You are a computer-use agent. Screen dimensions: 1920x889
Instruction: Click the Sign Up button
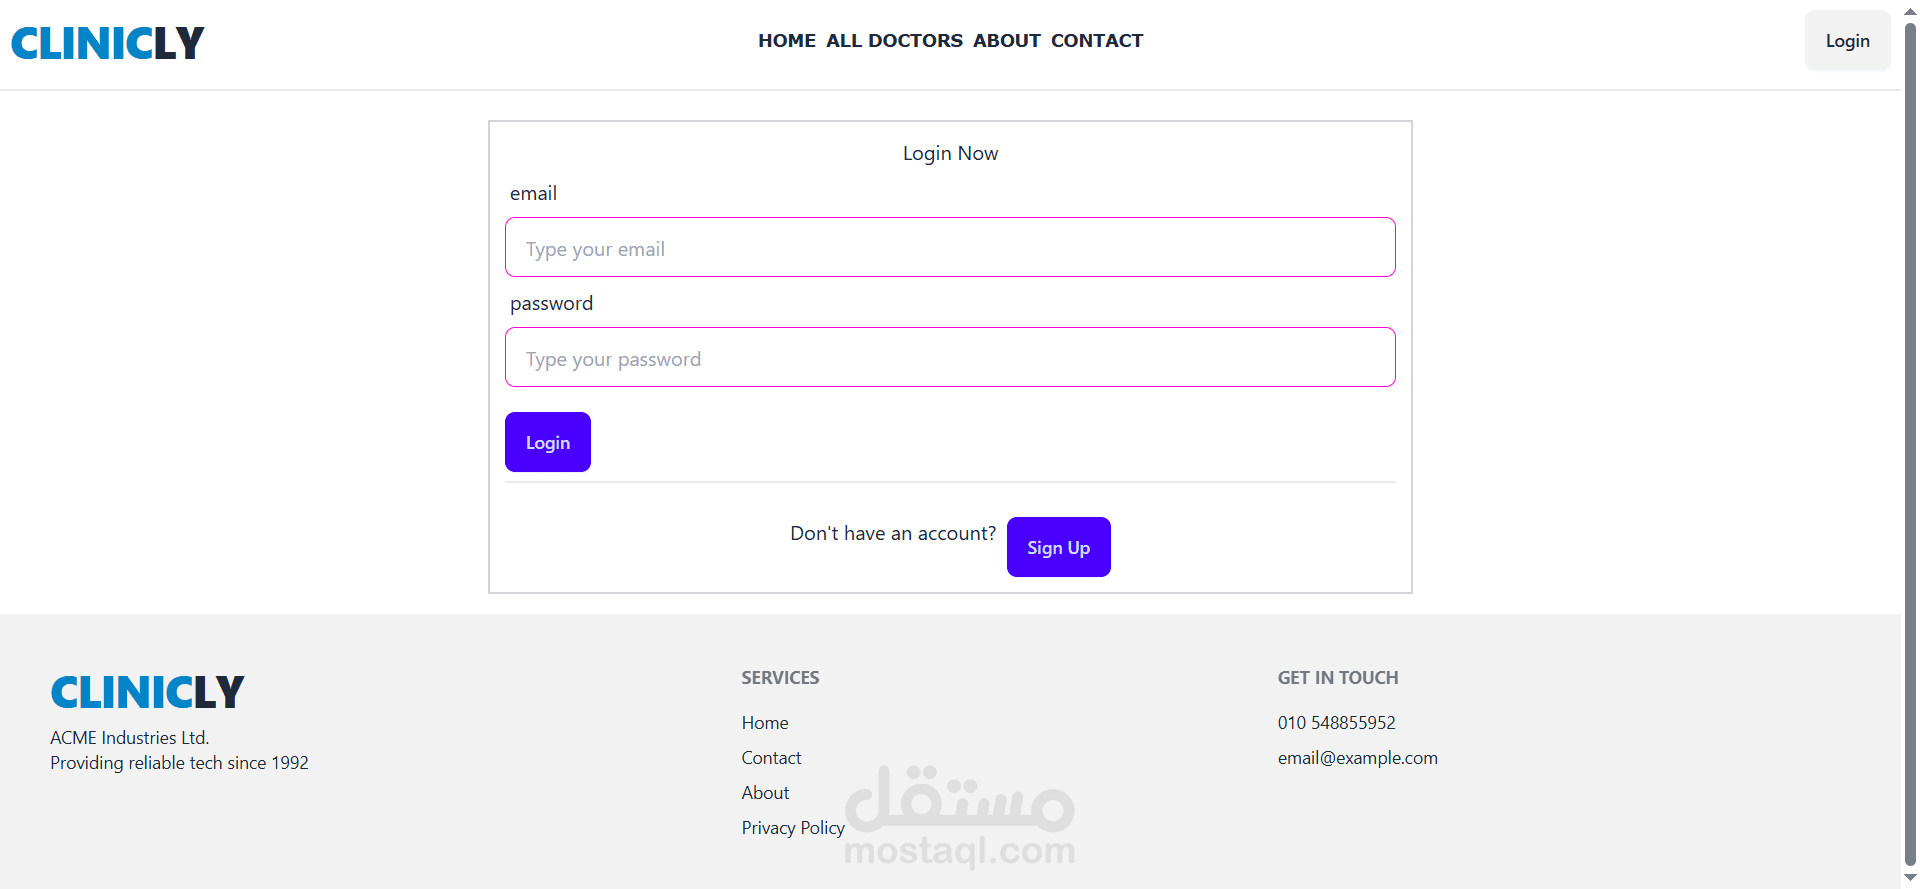pyautogui.click(x=1058, y=547)
